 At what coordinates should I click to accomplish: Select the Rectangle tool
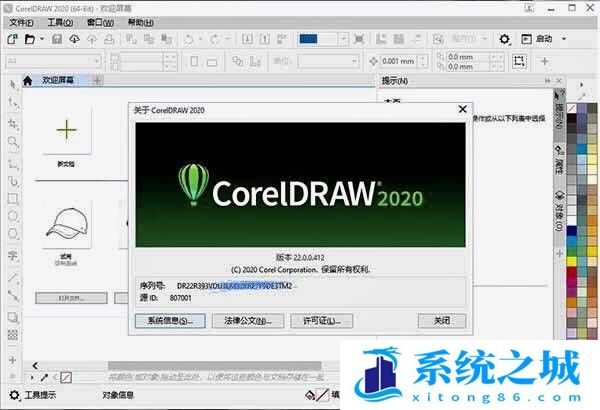[13, 198]
